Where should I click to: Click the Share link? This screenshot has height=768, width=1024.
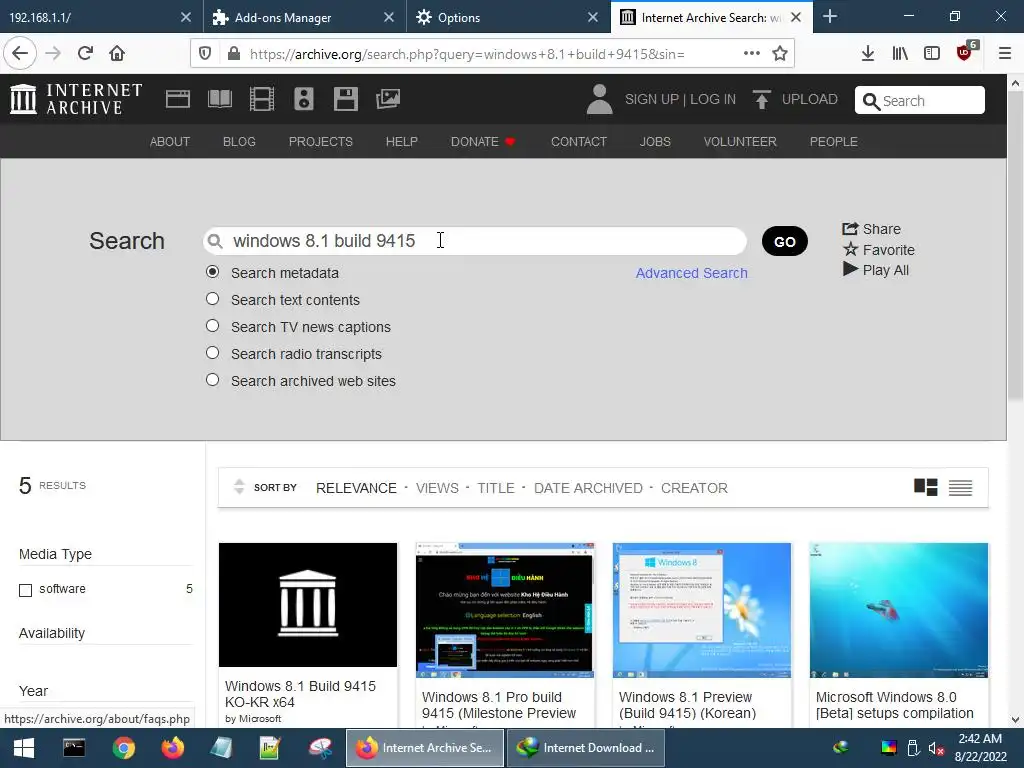(871, 229)
